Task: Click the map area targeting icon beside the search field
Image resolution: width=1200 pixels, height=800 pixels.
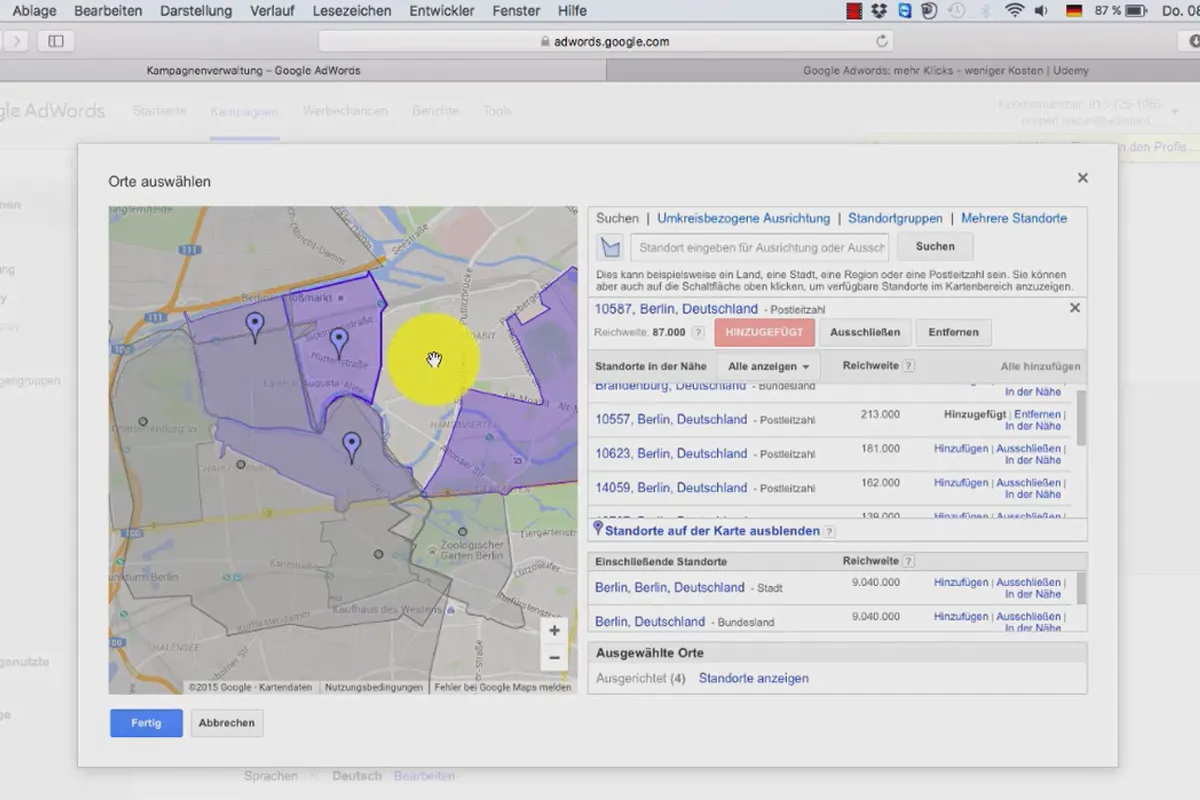Action: (610, 247)
